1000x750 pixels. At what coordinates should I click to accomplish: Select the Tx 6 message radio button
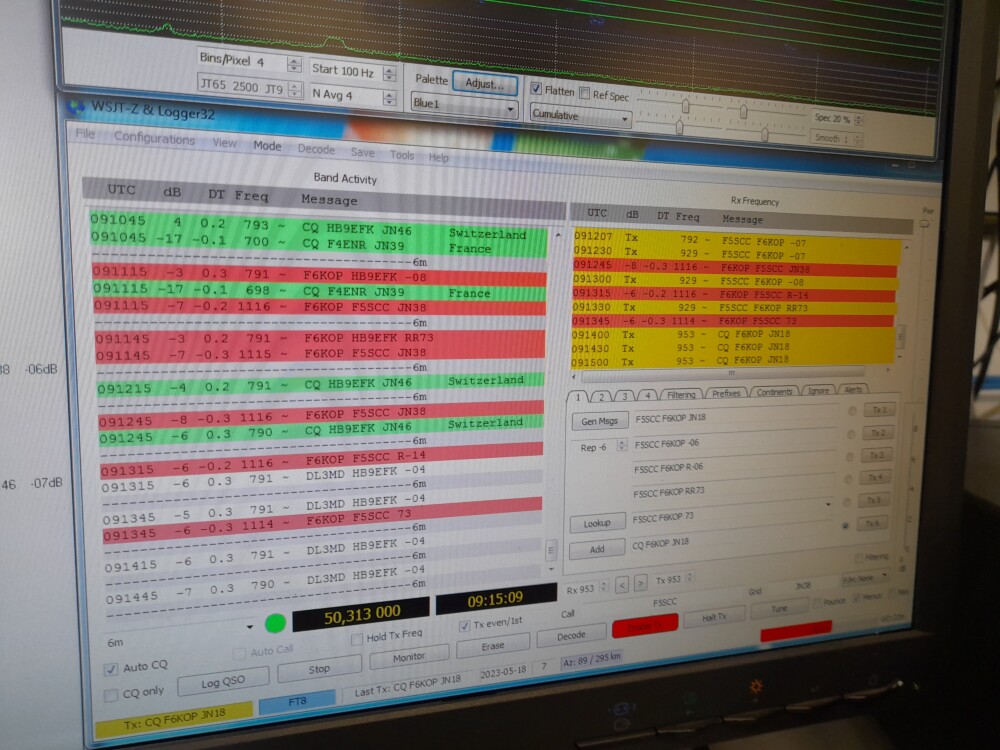coord(846,526)
